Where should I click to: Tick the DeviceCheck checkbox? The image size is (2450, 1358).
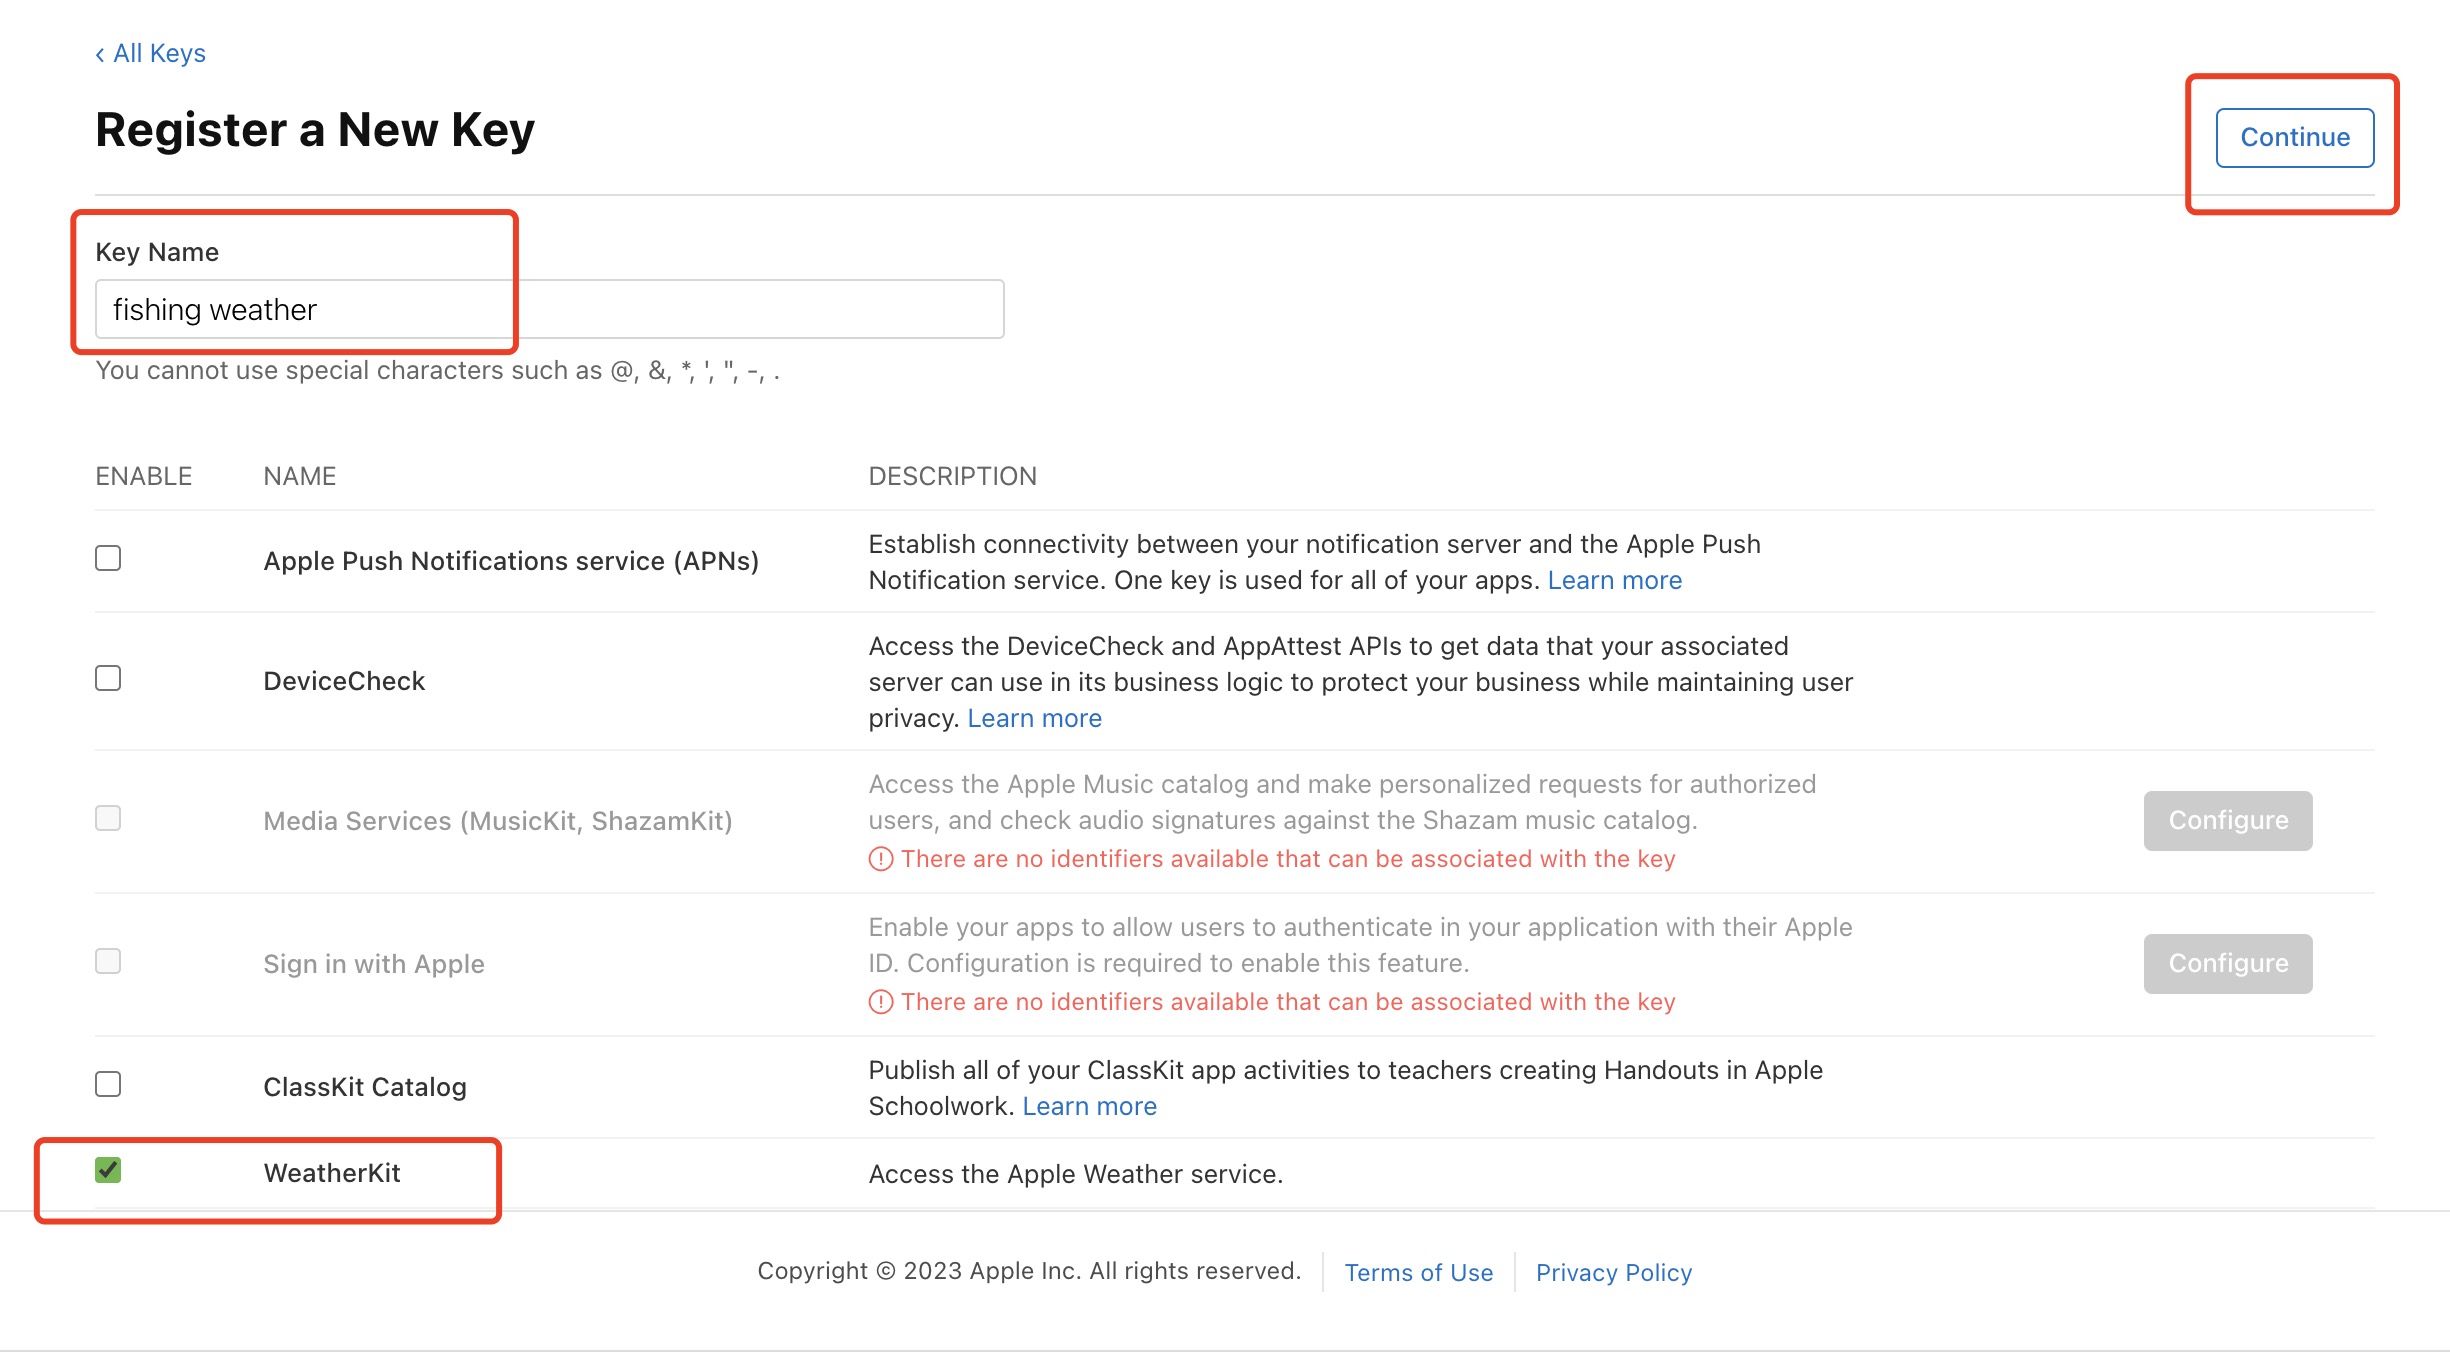click(108, 679)
